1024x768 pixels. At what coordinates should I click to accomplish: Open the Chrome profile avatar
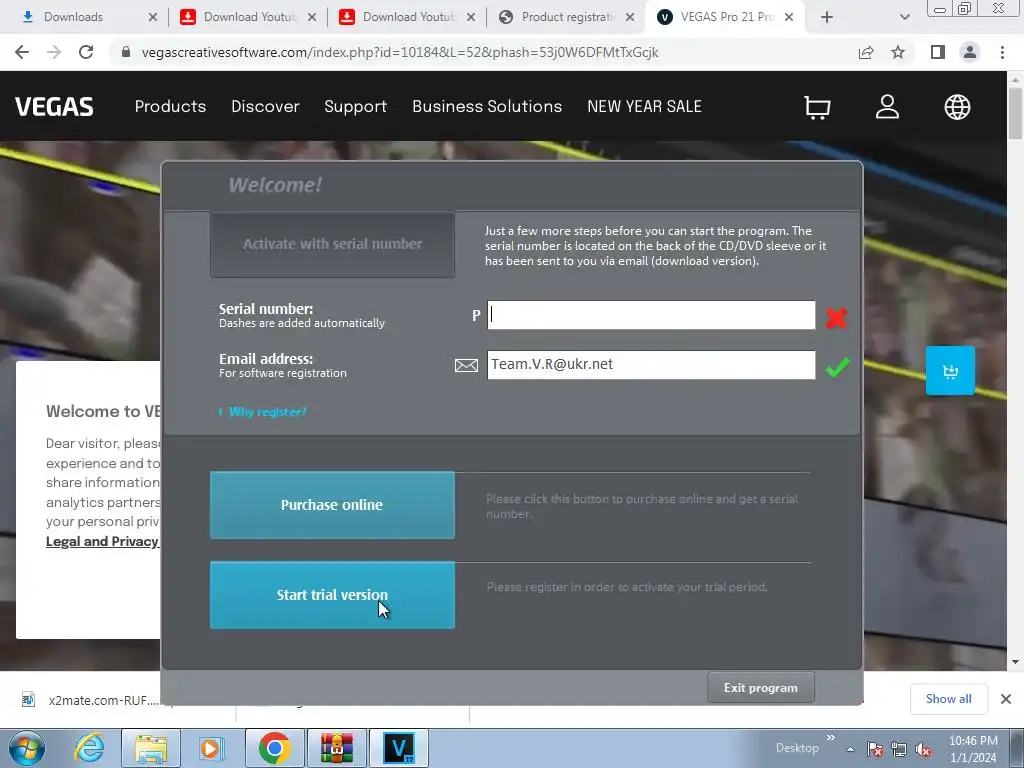tap(970, 52)
